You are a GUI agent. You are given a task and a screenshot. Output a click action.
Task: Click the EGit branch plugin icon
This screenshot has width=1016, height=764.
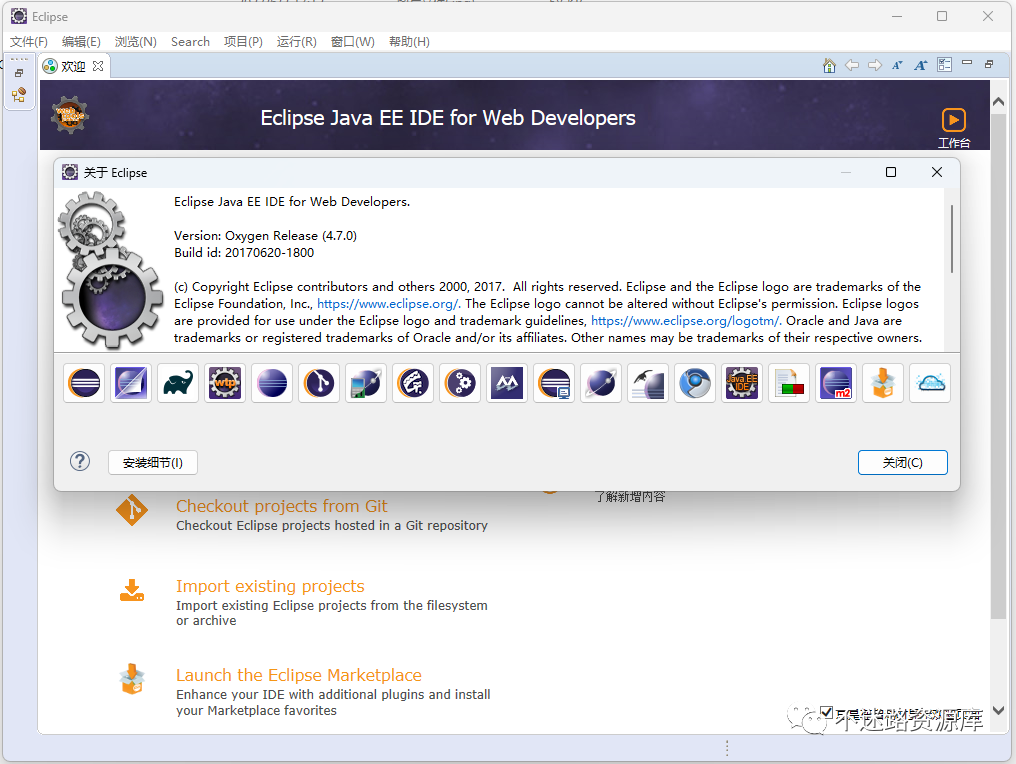319,383
